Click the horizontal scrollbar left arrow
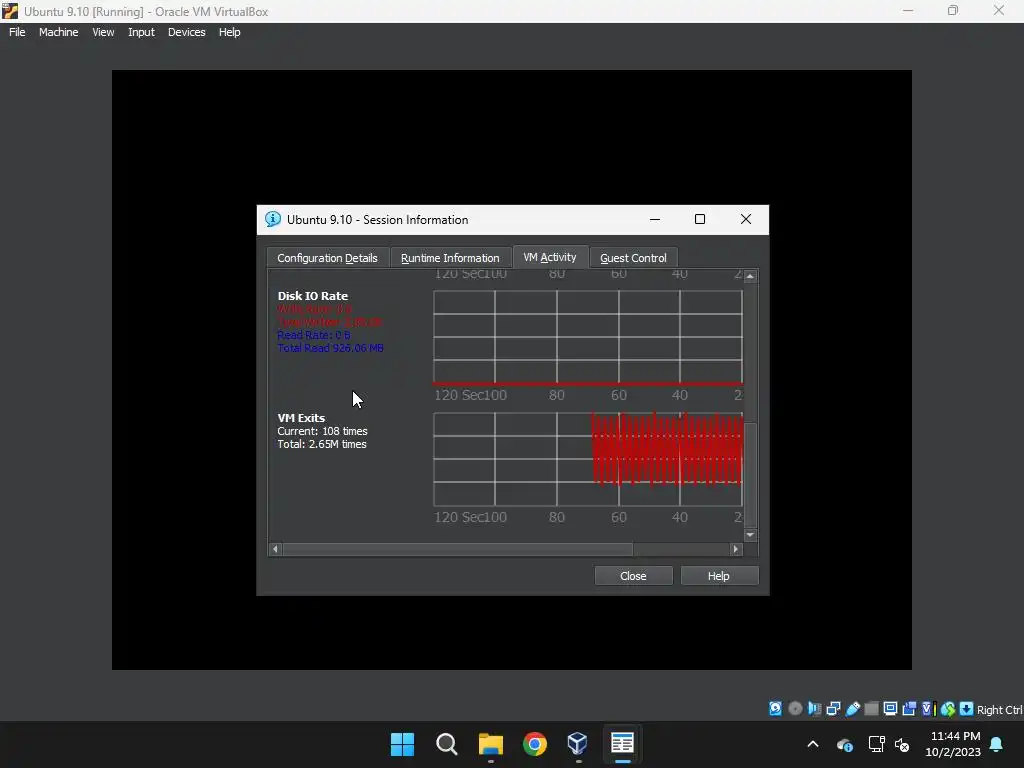 [x=276, y=549]
